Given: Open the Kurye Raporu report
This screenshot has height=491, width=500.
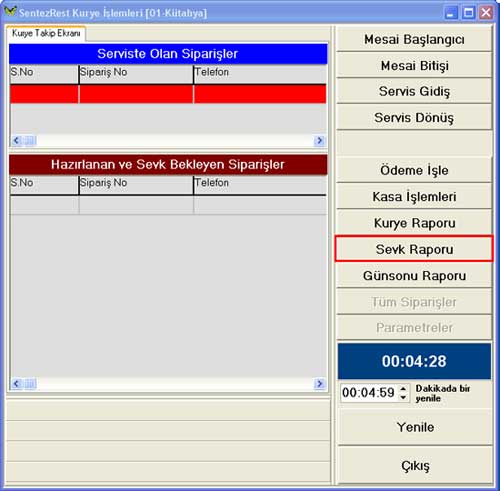Looking at the screenshot, I should coord(414,223).
